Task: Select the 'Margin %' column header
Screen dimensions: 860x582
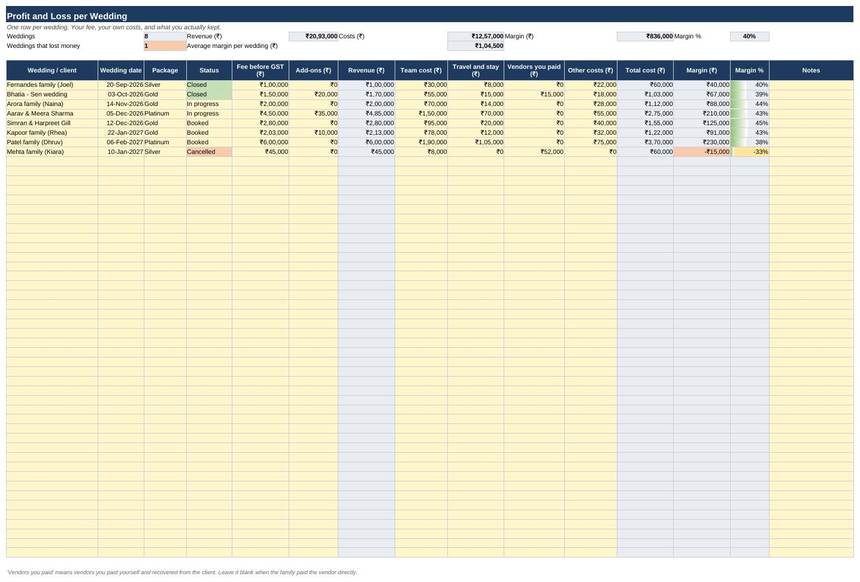Action: (750, 70)
